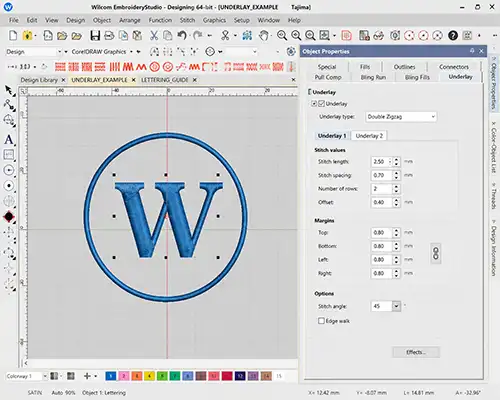This screenshot has height=400, width=500.
Task: Click the Zoom In magnifier icon
Action: (x=296, y=35)
